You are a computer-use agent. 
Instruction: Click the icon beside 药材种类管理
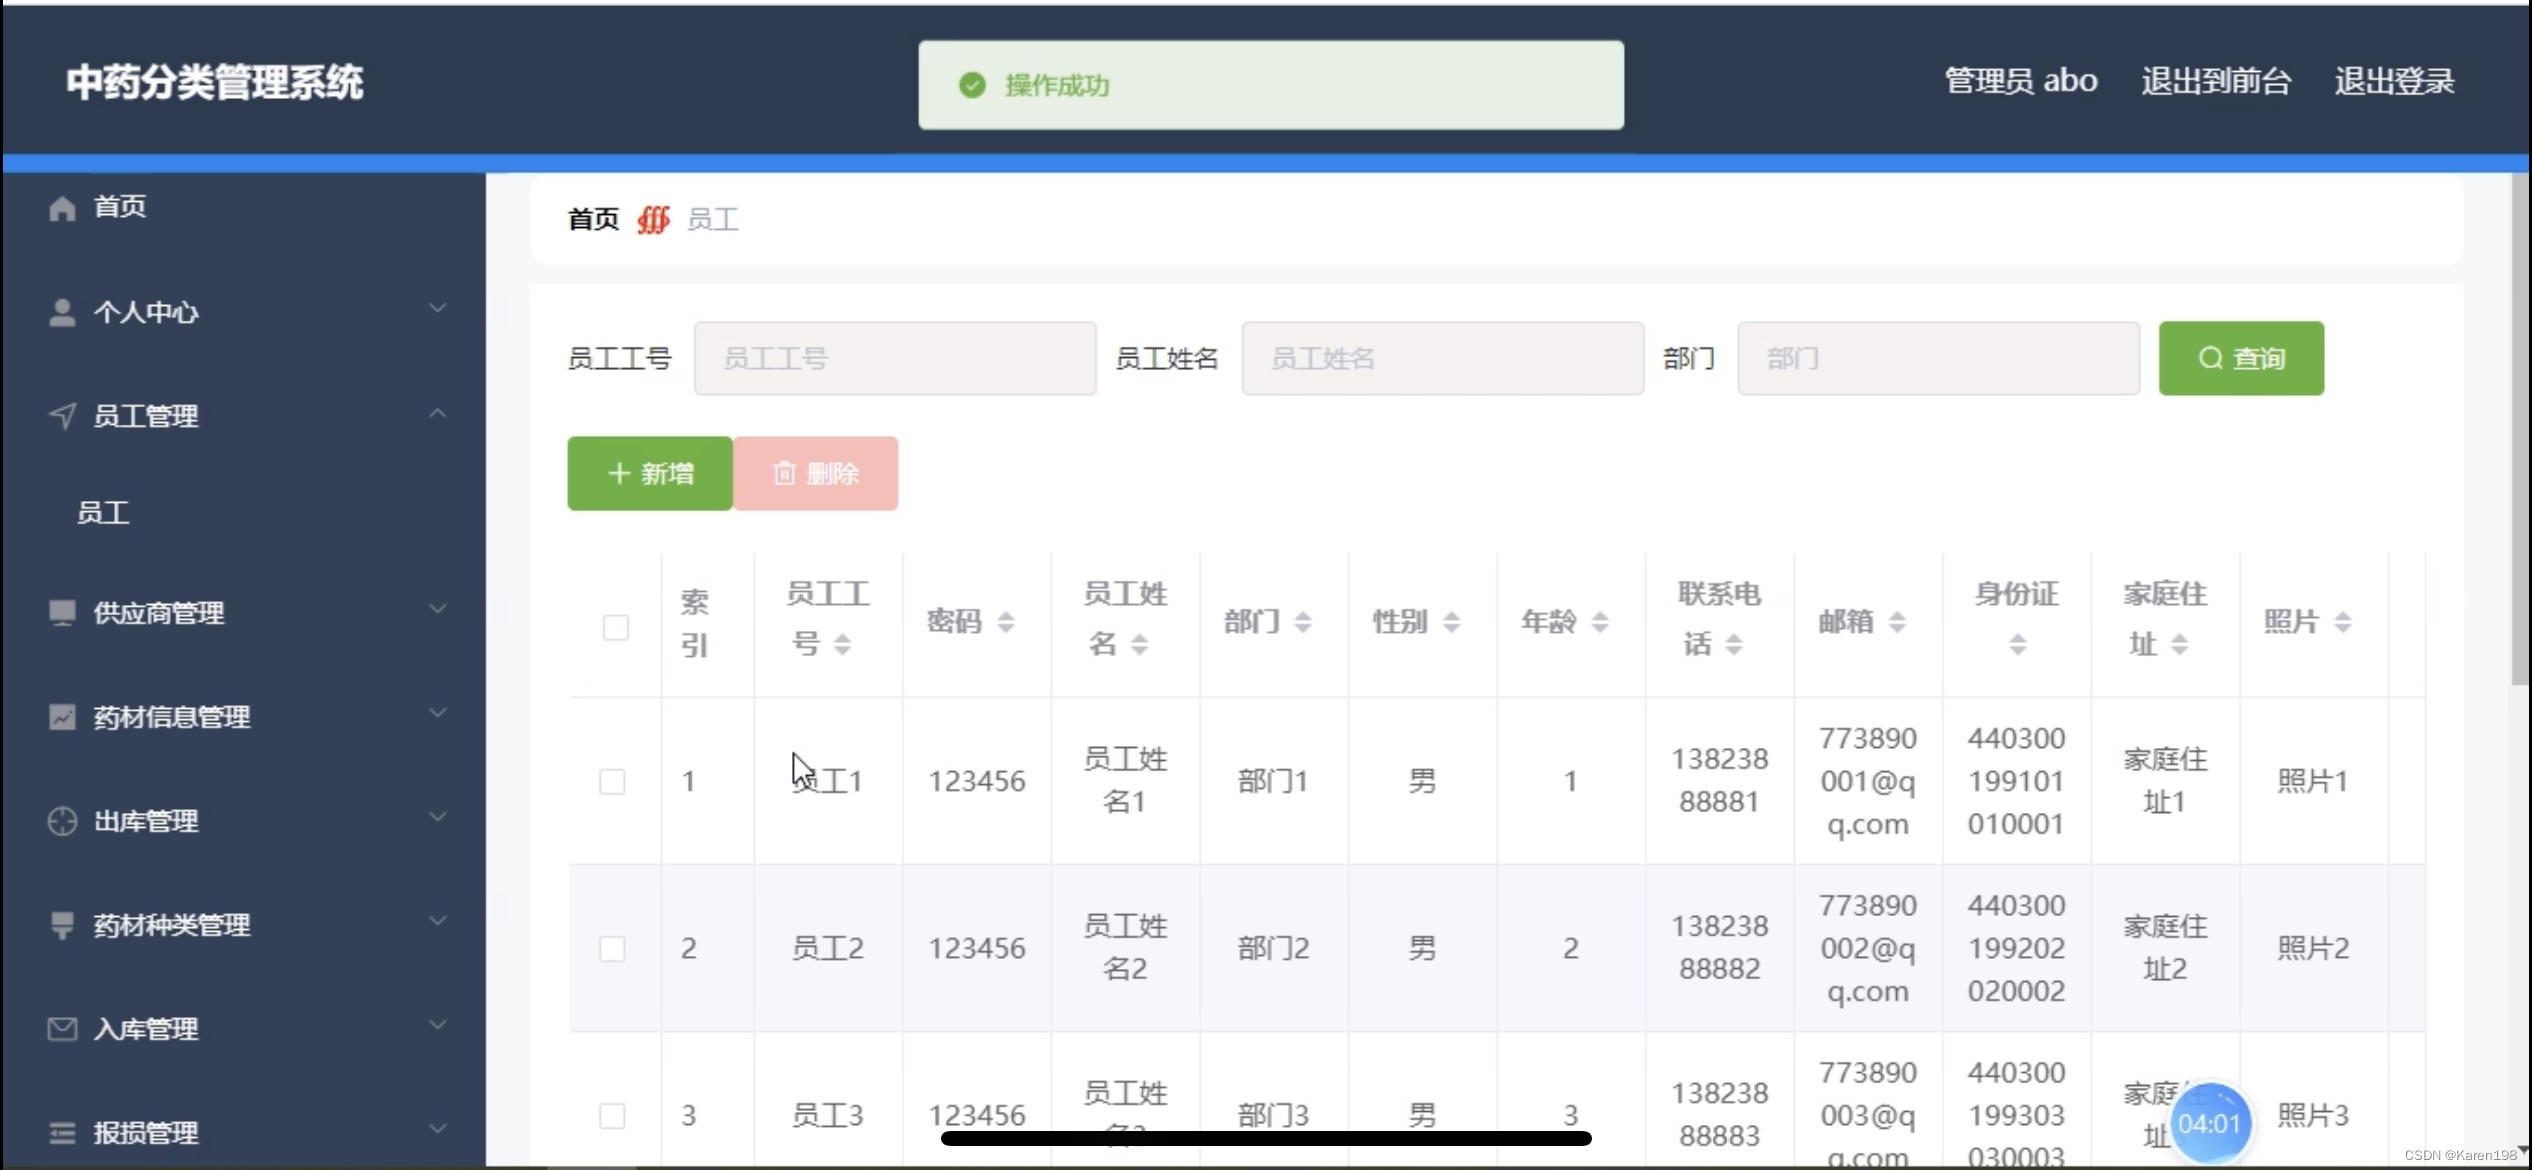pos(62,925)
